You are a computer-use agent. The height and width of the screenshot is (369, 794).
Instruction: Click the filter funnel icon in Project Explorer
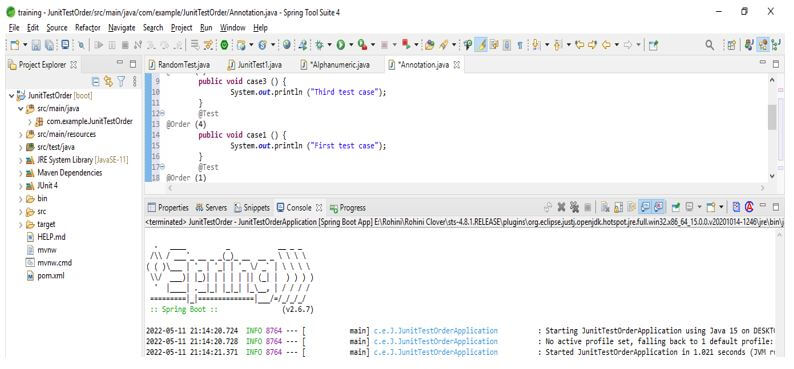click(121, 81)
